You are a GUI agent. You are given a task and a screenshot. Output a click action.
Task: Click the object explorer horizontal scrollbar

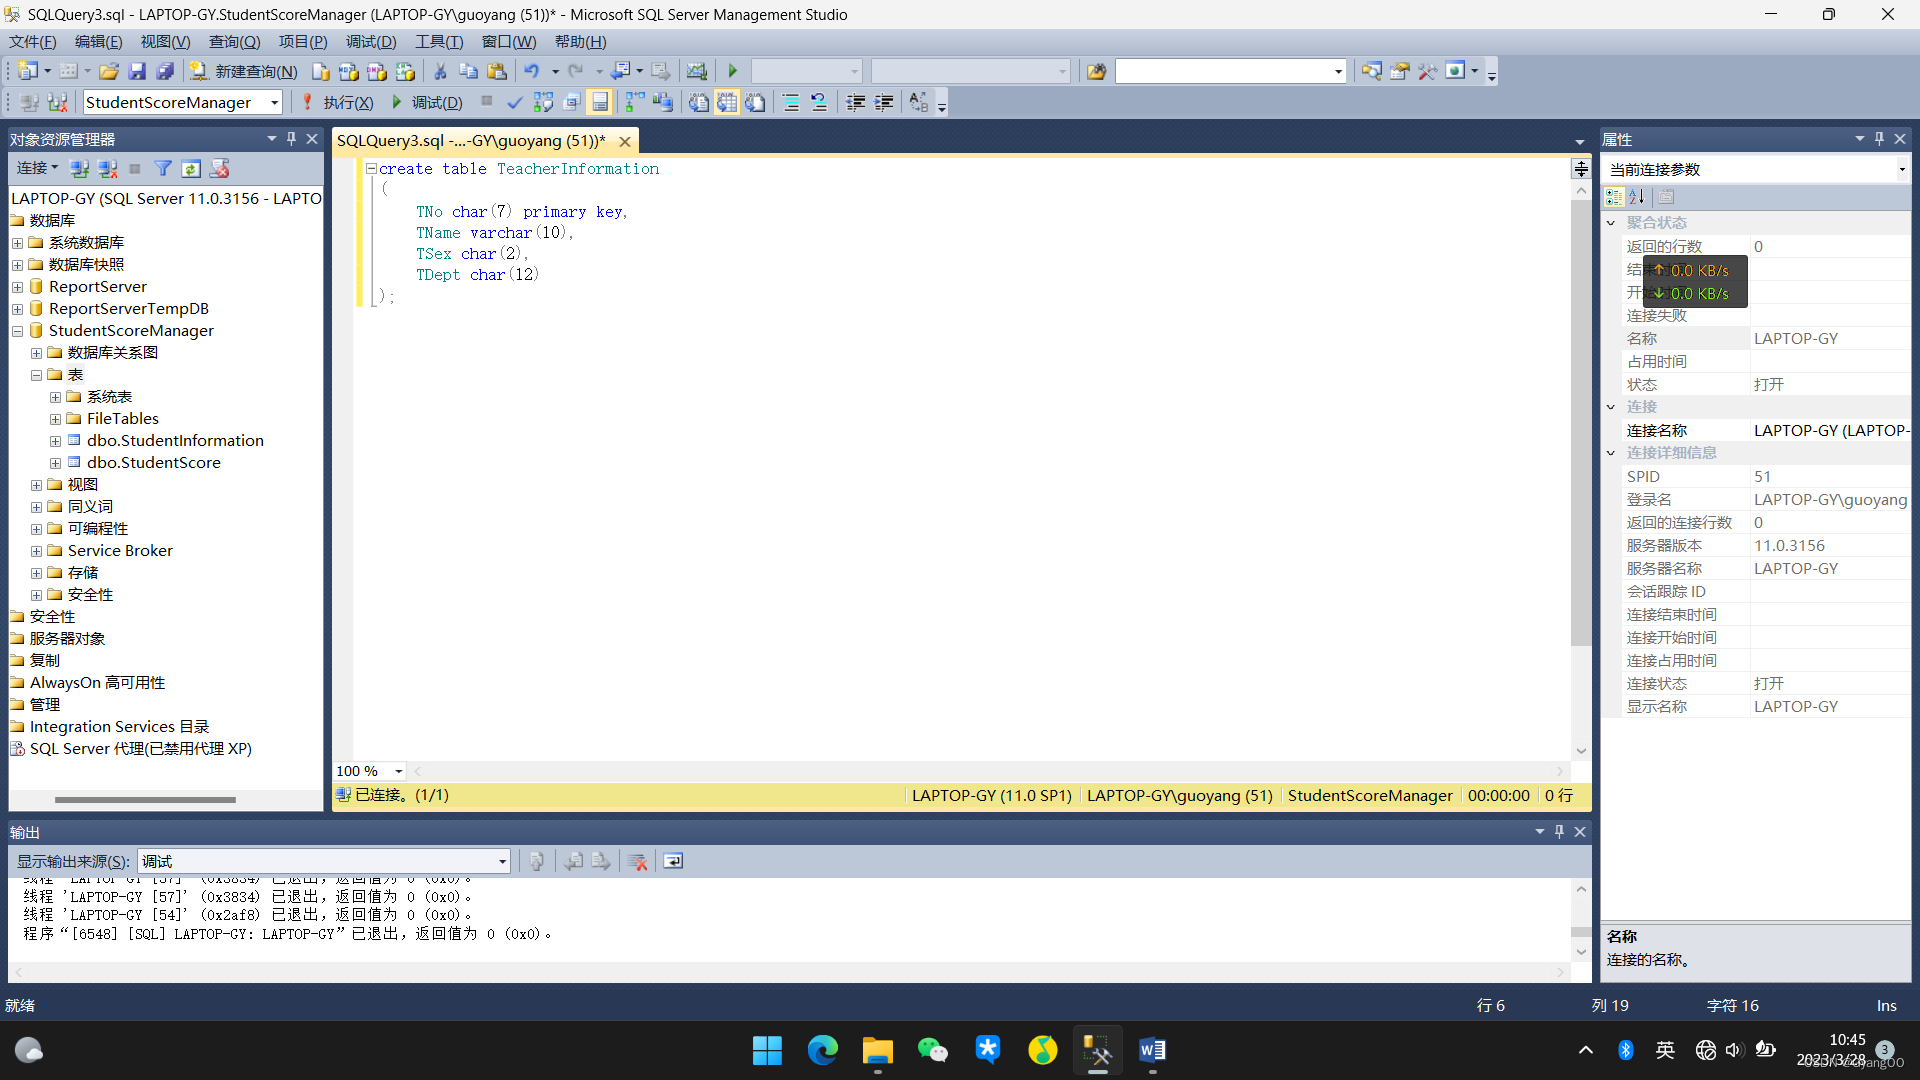click(145, 800)
